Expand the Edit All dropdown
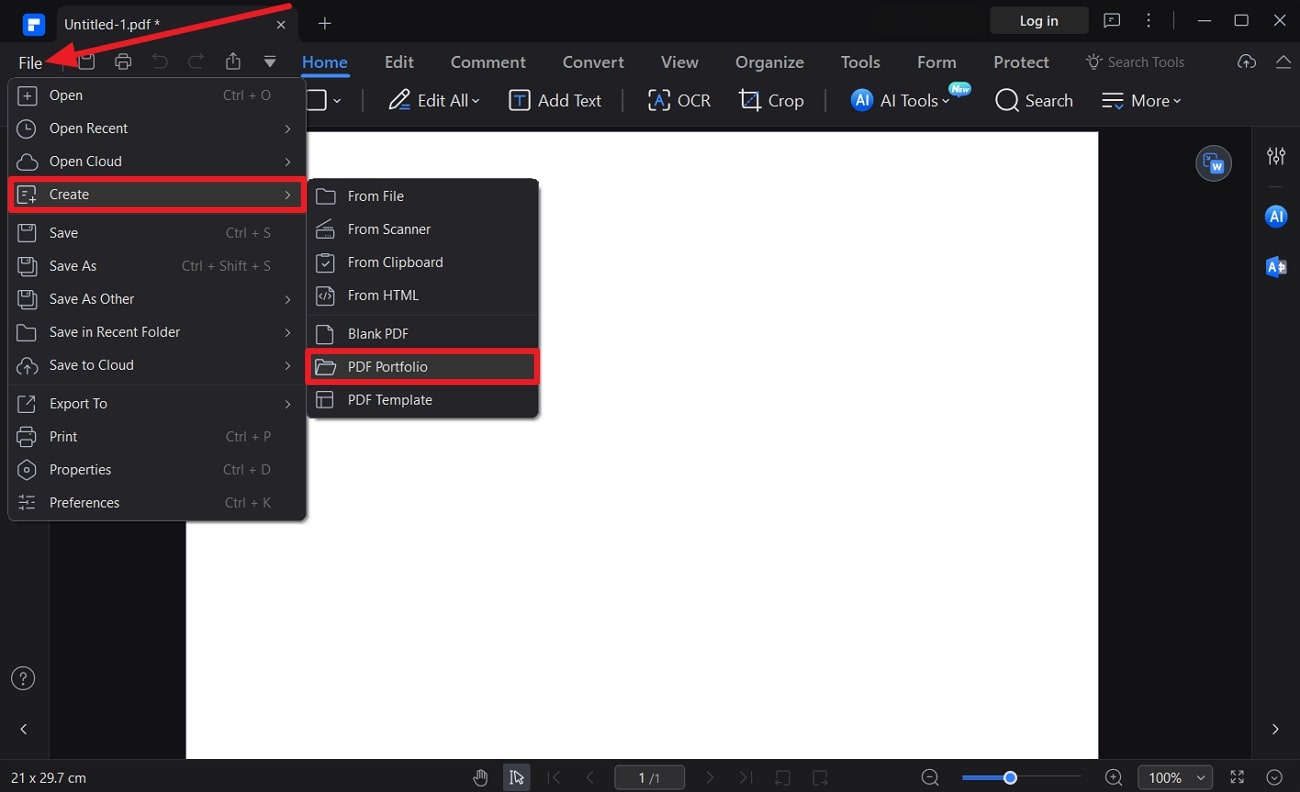Viewport: 1300px width, 792px height. (434, 100)
